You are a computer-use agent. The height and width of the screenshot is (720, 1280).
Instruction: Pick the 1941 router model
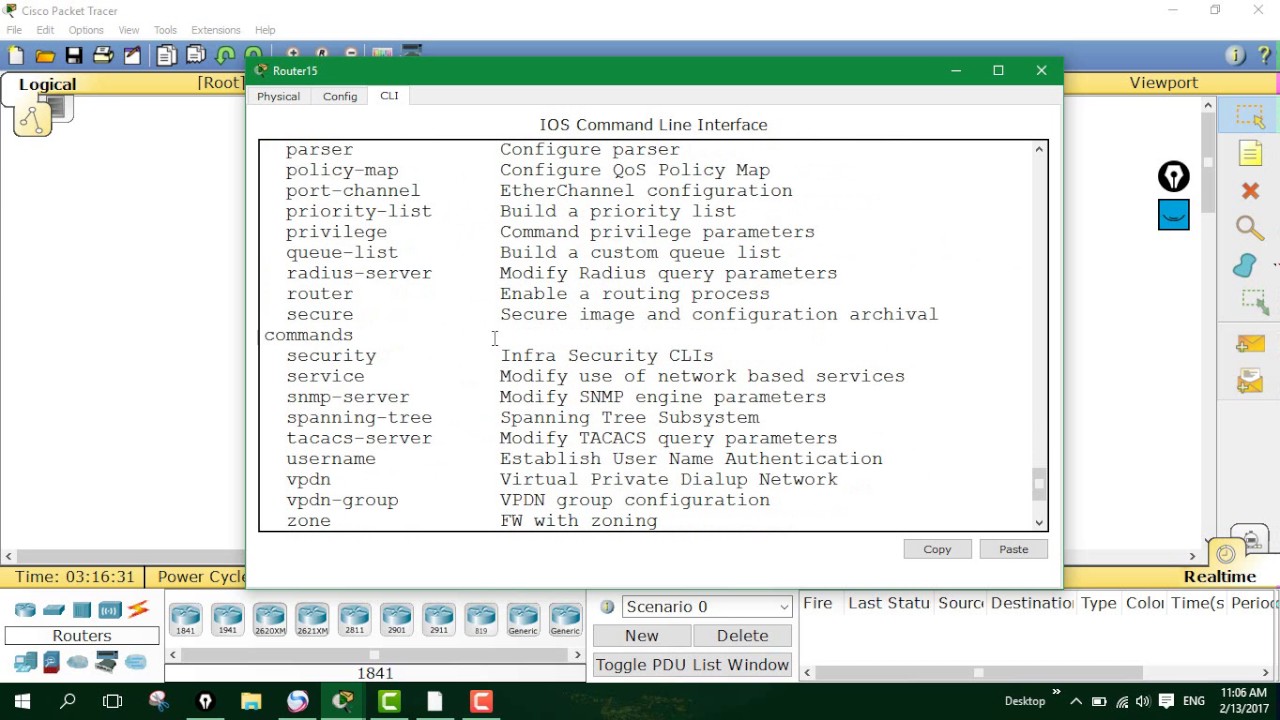click(x=228, y=620)
